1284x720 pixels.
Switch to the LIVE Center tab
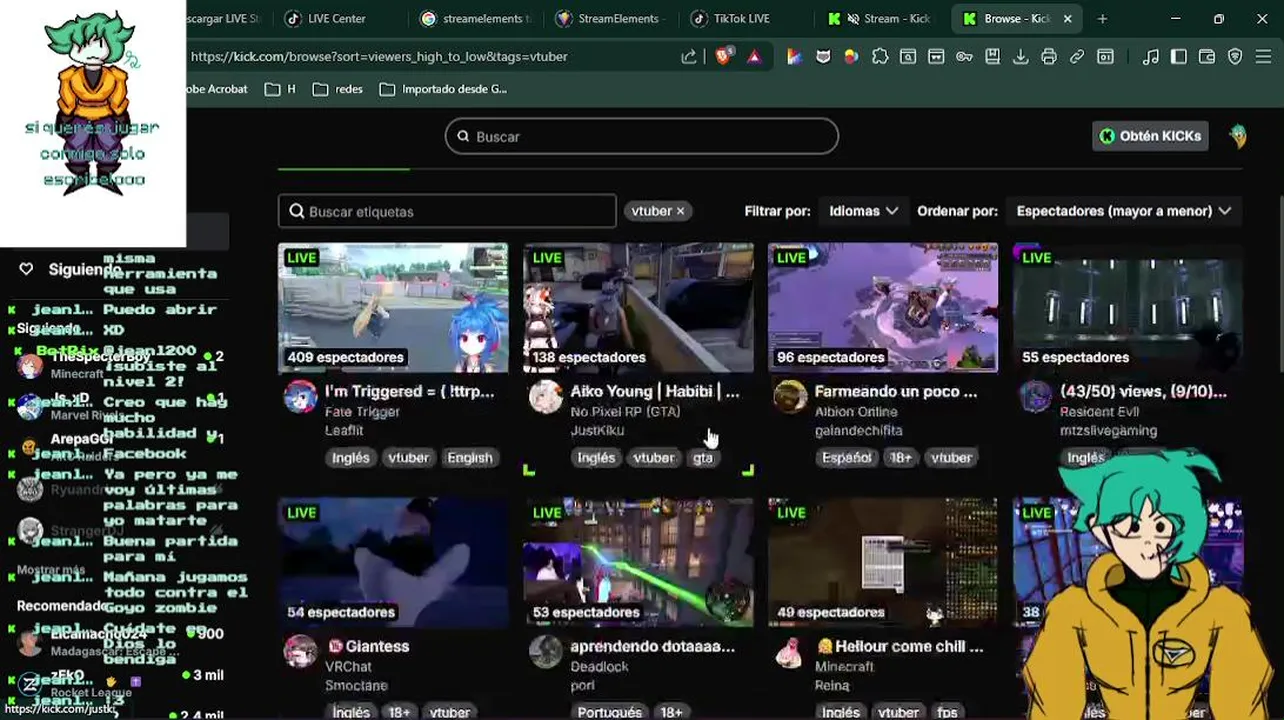point(336,18)
